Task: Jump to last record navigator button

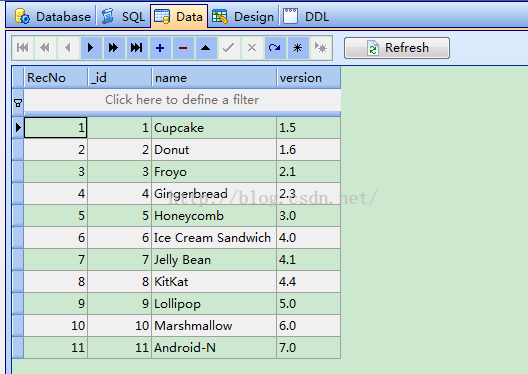Action: tap(137, 48)
